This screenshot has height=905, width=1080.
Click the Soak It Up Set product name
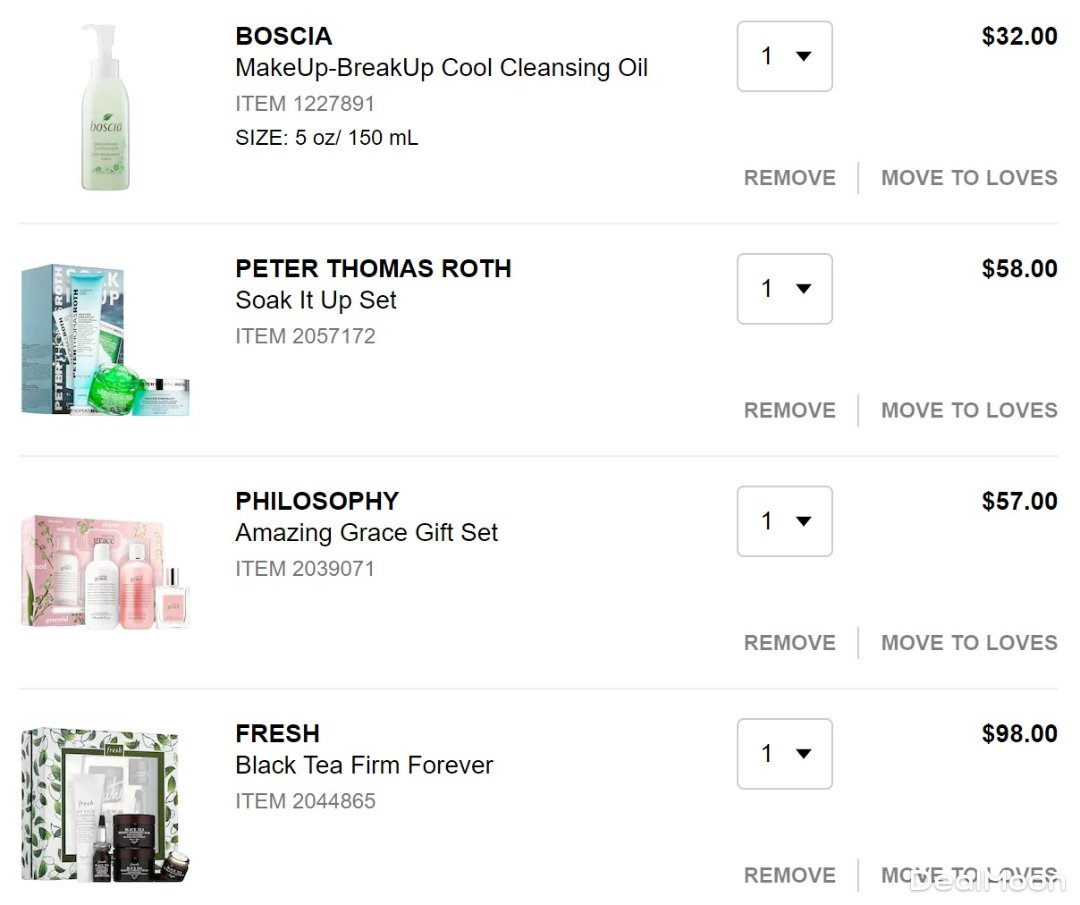(x=316, y=300)
